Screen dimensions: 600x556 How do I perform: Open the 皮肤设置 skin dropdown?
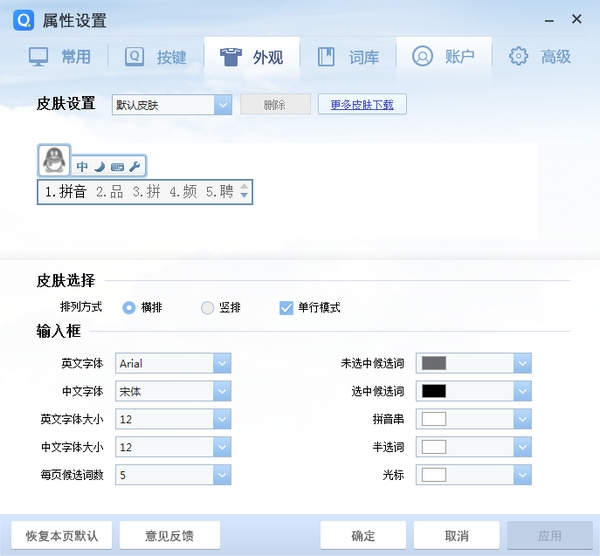222,105
